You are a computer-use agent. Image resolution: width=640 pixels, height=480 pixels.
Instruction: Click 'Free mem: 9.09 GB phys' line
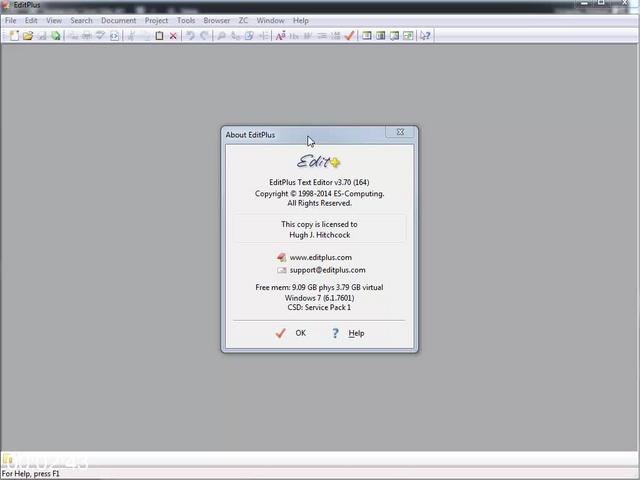319,287
